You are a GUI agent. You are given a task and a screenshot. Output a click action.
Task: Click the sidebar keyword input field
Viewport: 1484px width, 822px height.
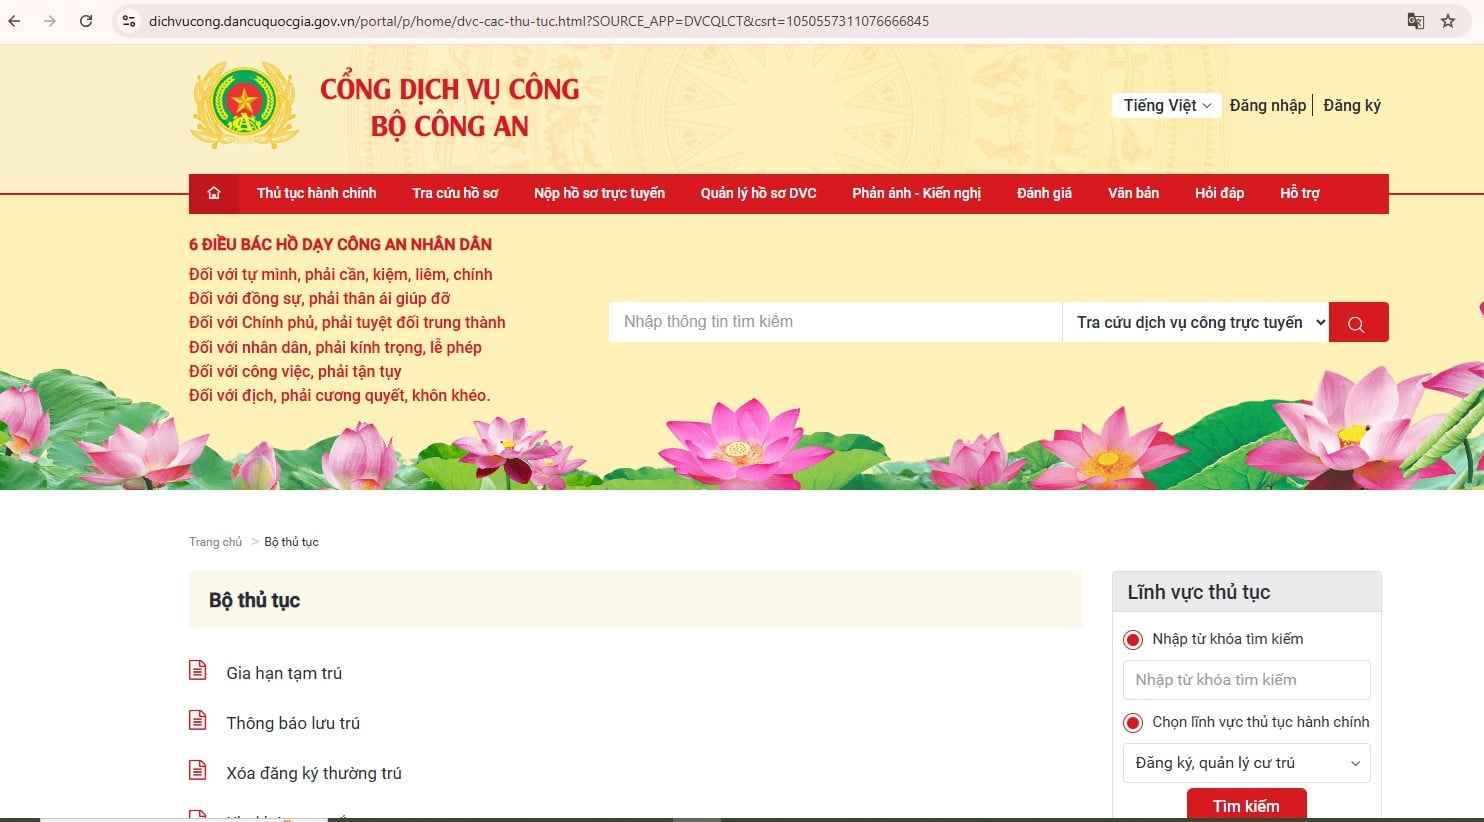click(x=1246, y=680)
